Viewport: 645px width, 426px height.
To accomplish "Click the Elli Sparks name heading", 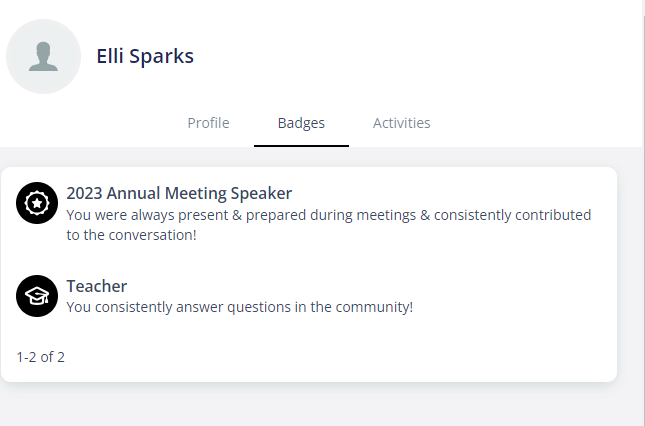I will coord(145,56).
